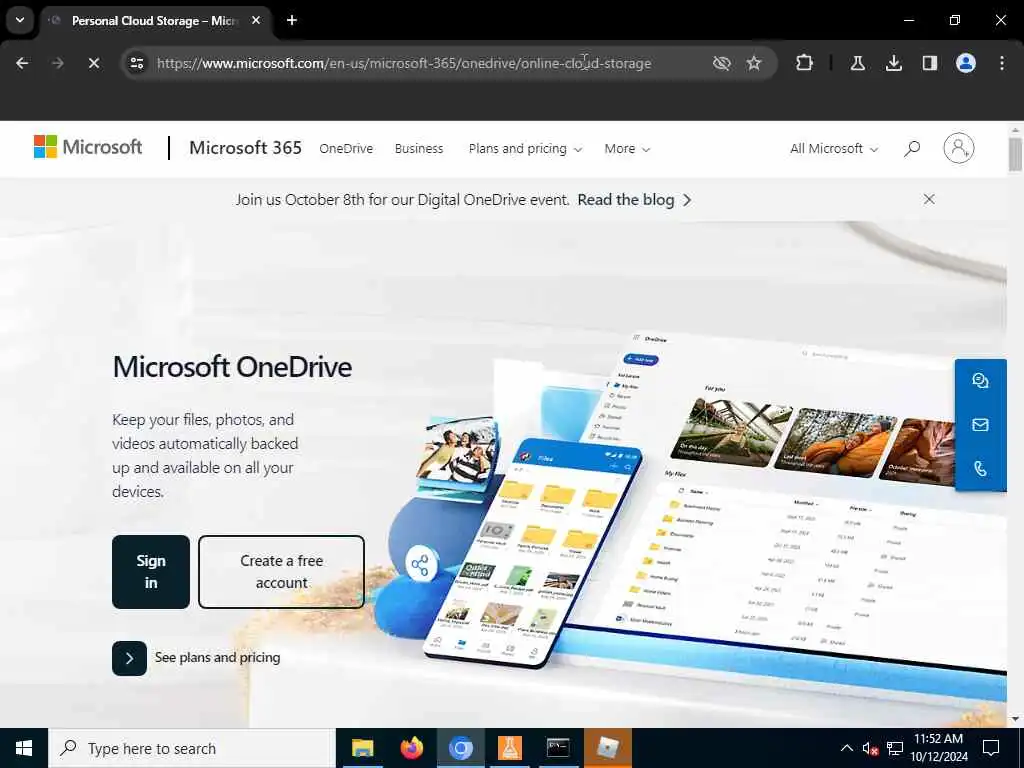Expand All Microsoft menu
The height and width of the screenshot is (768, 1024).
pyautogui.click(x=834, y=148)
